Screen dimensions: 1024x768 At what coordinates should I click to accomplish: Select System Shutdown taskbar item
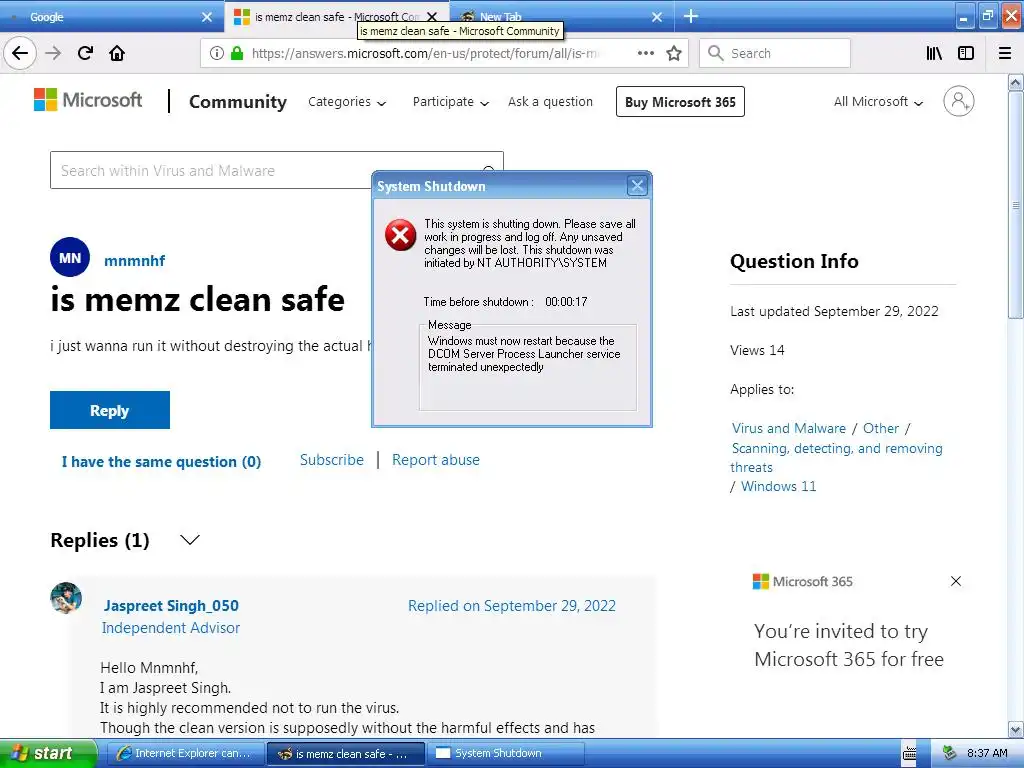(505, 753)
